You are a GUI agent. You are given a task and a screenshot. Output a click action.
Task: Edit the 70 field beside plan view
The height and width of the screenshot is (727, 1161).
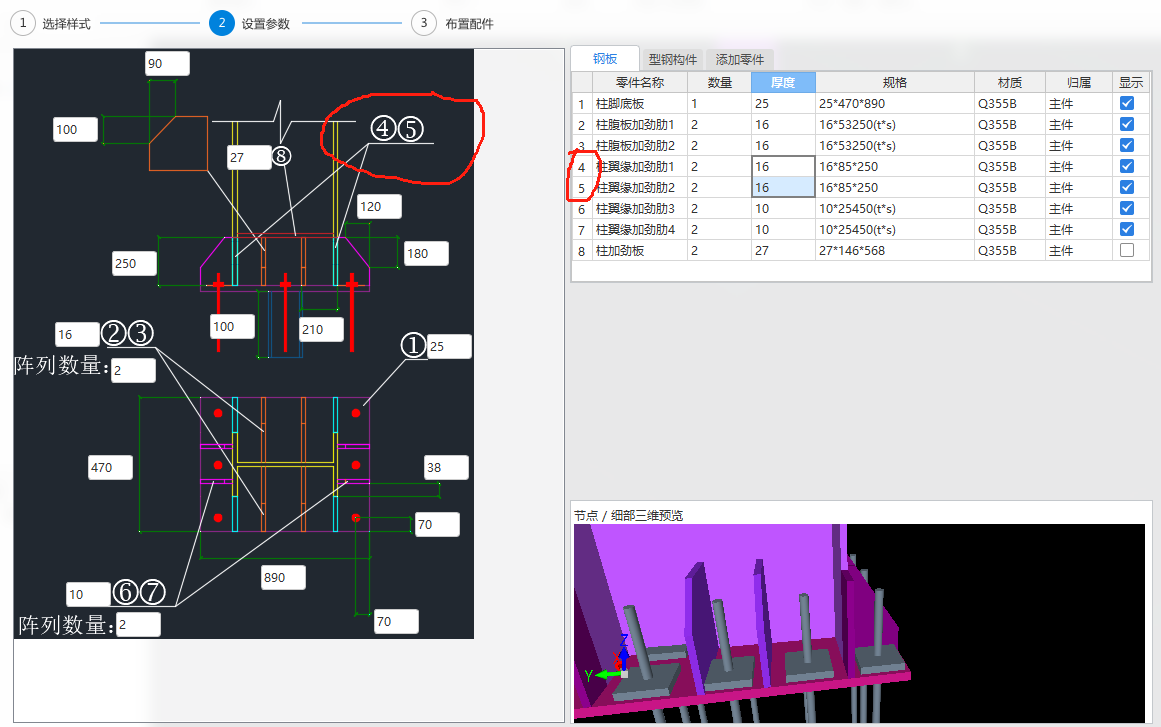tap(438, 525)
